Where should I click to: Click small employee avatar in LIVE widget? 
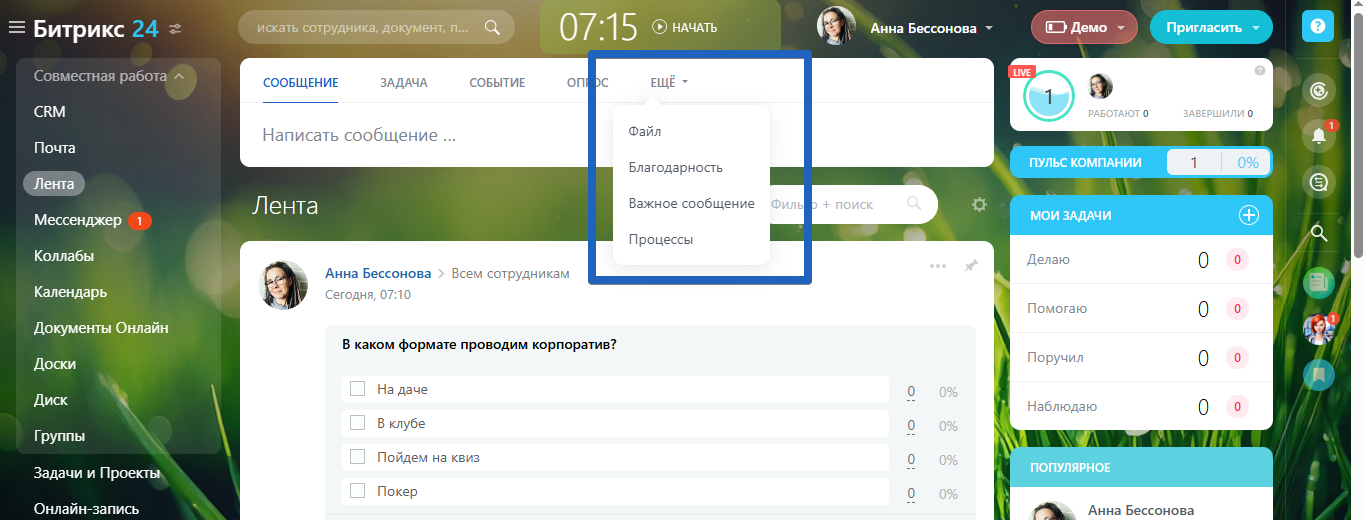click(x=1100, y=86)
